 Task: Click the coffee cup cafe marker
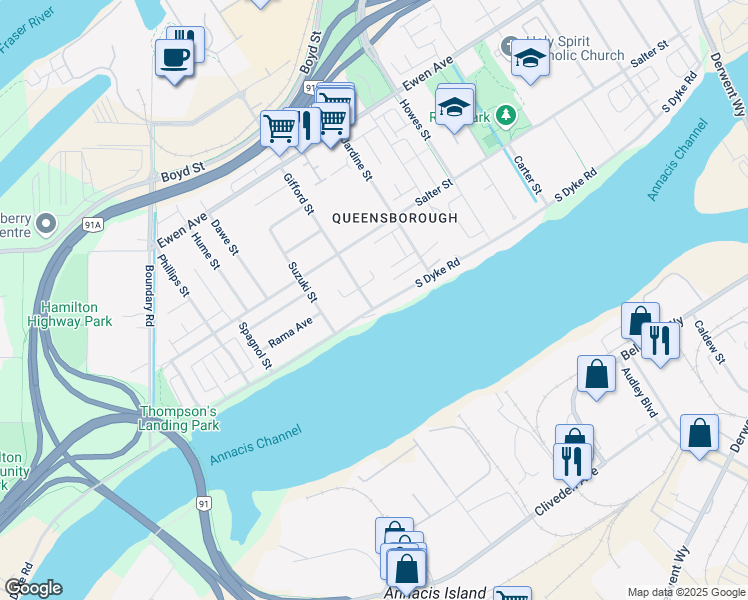coord(175,61)
